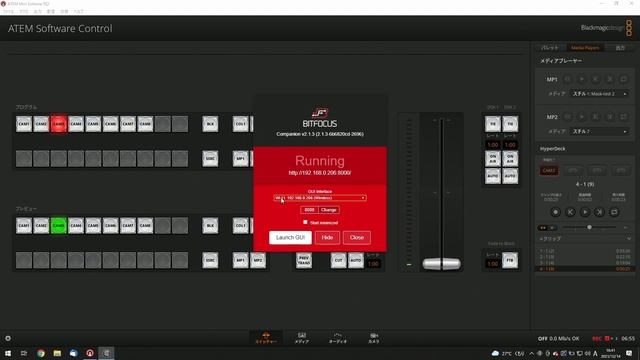Select CAM5 on the Preview row
The width and height of the screenshot is (640, 360).
pyautogui.click(x=93, y=226)
